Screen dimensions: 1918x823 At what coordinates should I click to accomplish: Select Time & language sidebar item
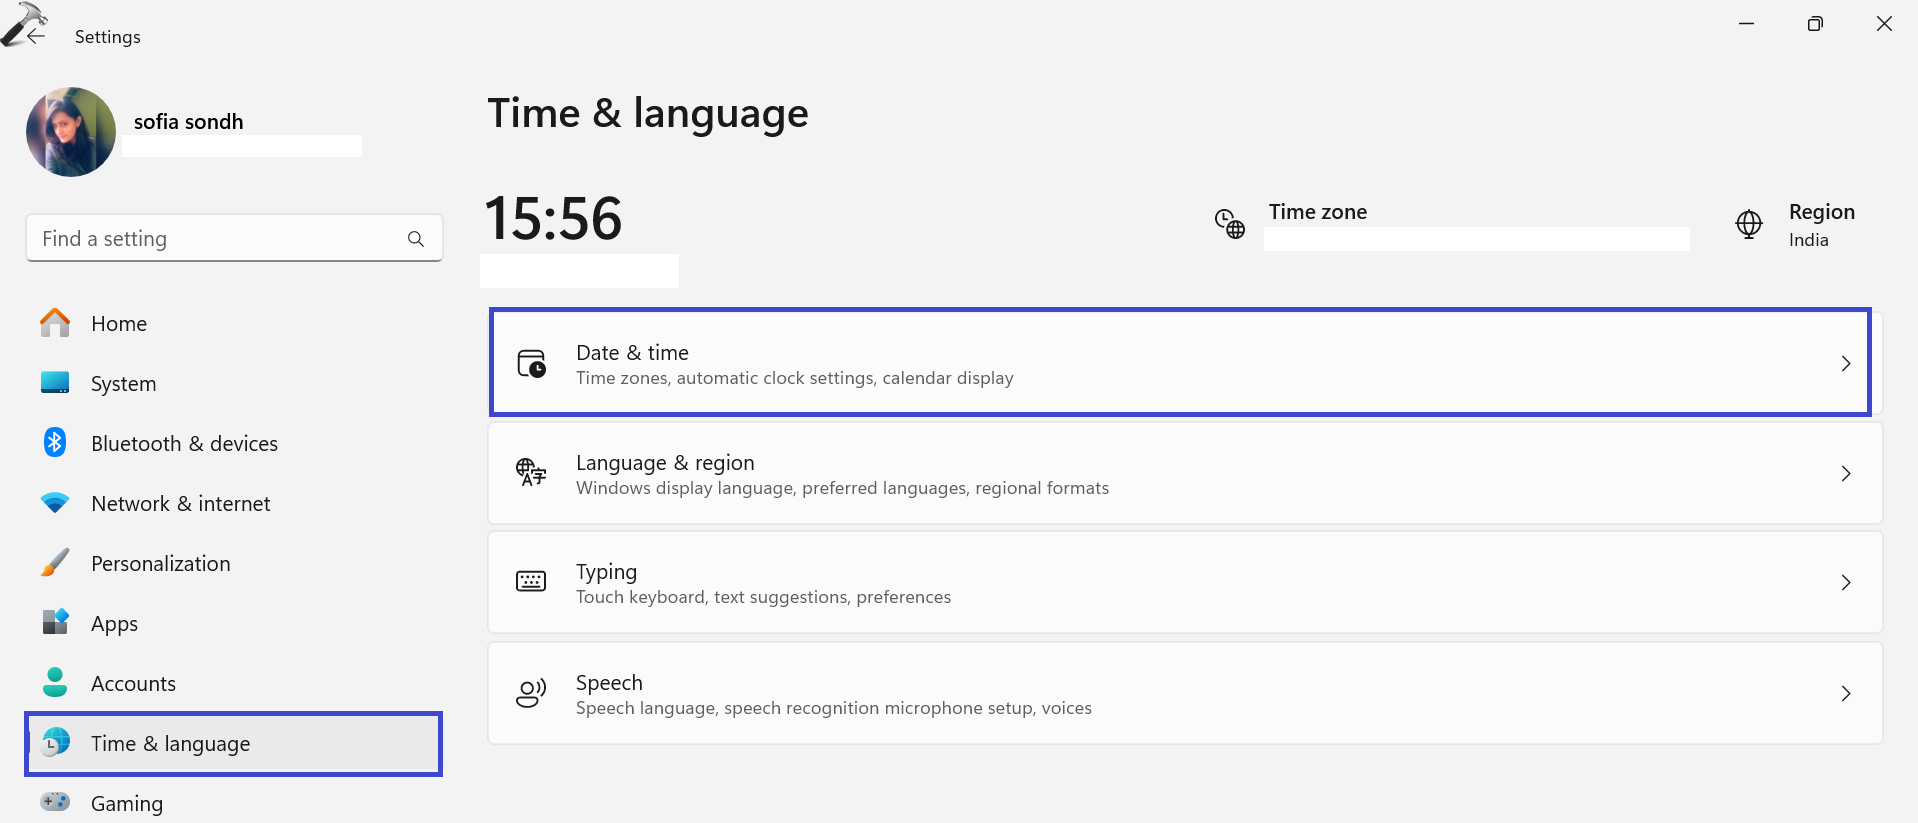click(171, 744)
